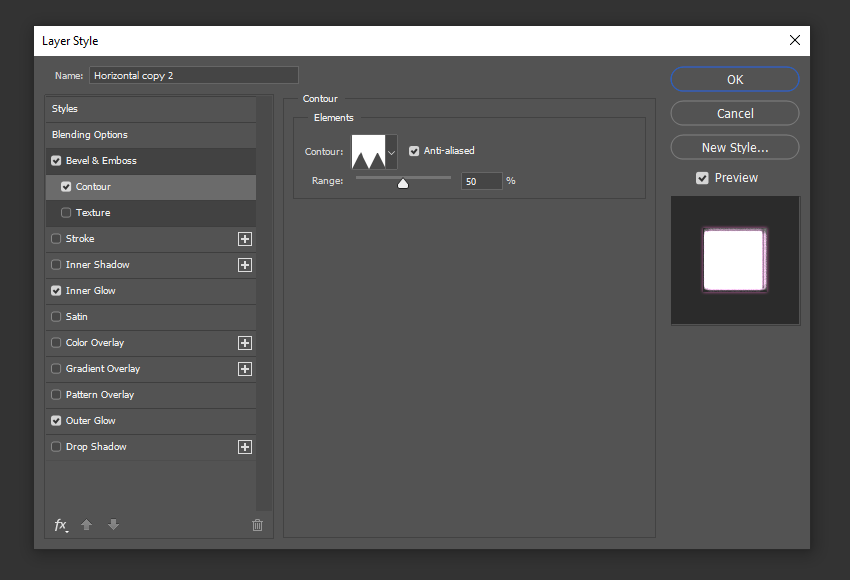Uncheck the Bevel & Emboss checkbox

click(56, 160)
